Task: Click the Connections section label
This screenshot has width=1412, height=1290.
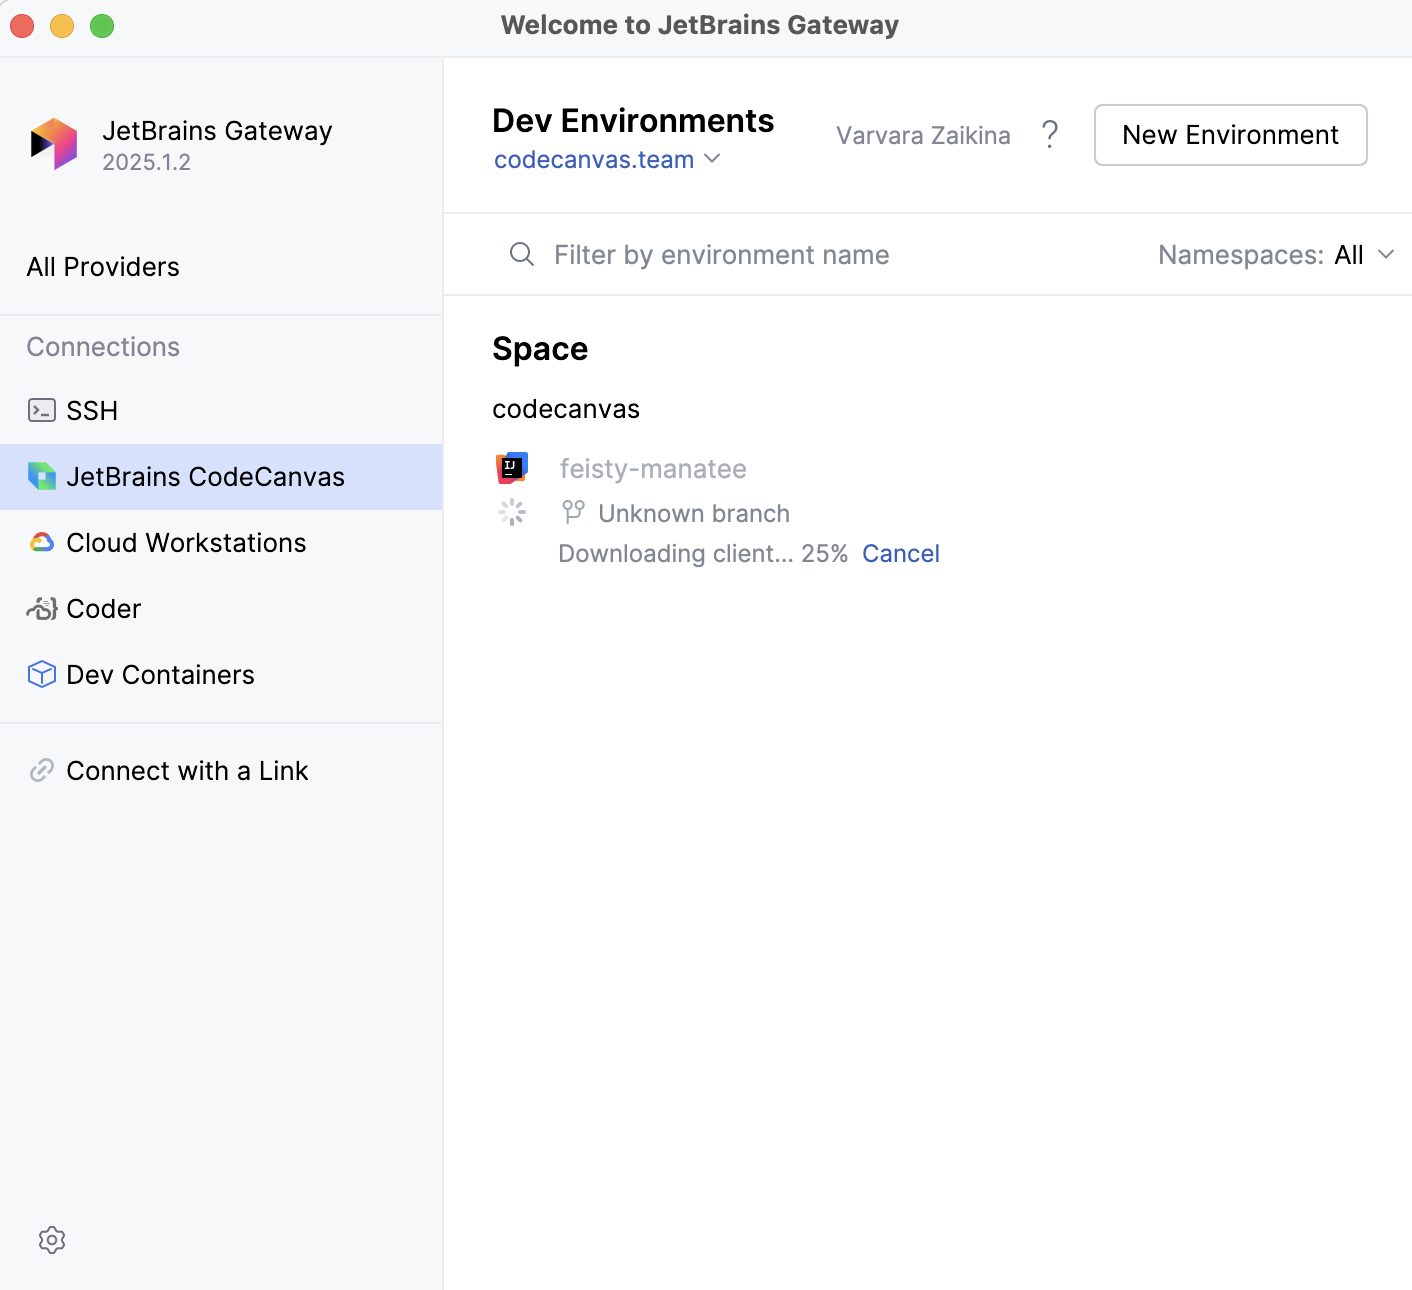Action: coord(103,347)
